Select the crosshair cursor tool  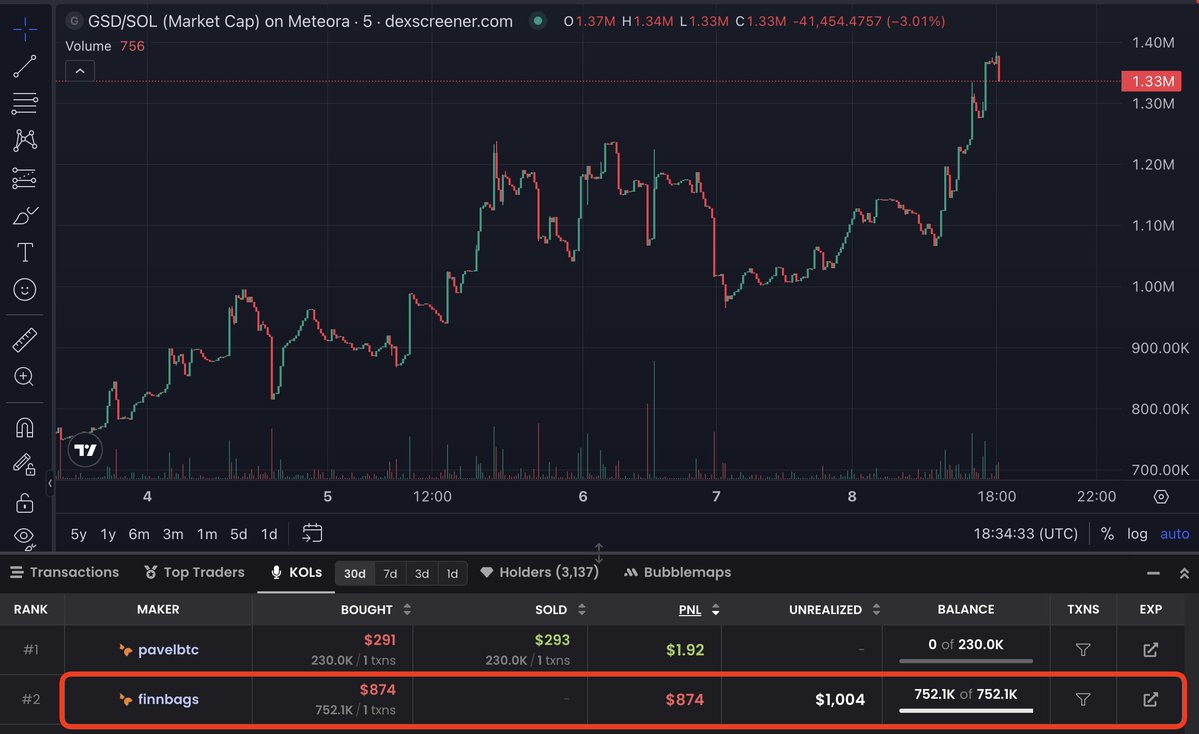24,29
